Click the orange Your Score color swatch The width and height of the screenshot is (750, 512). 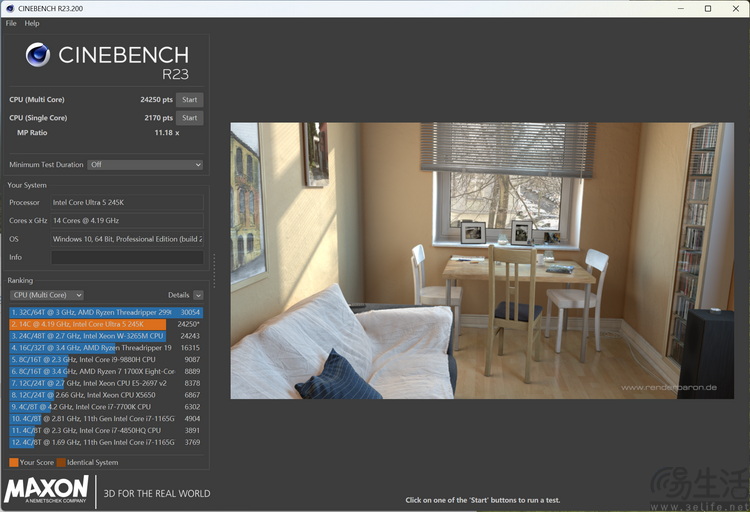pos(14,462)
